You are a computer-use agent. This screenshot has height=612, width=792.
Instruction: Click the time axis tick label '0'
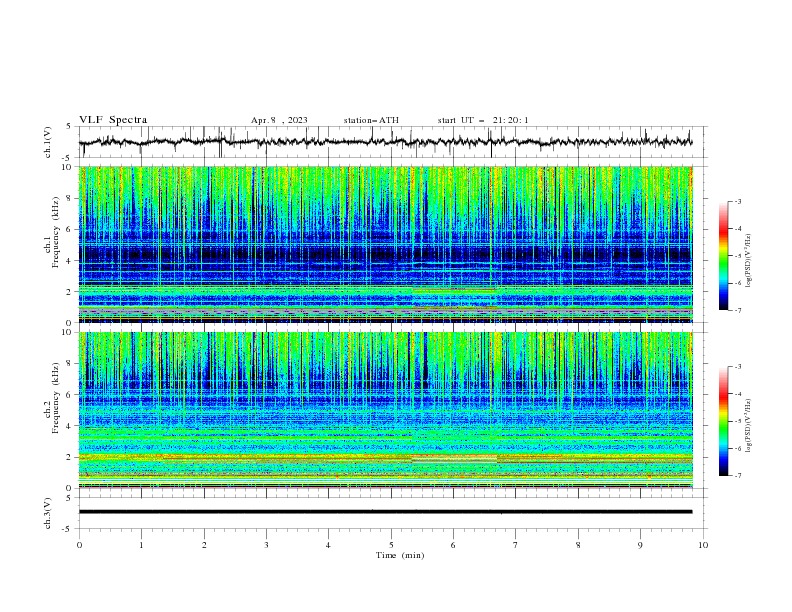tap(79, 545)
